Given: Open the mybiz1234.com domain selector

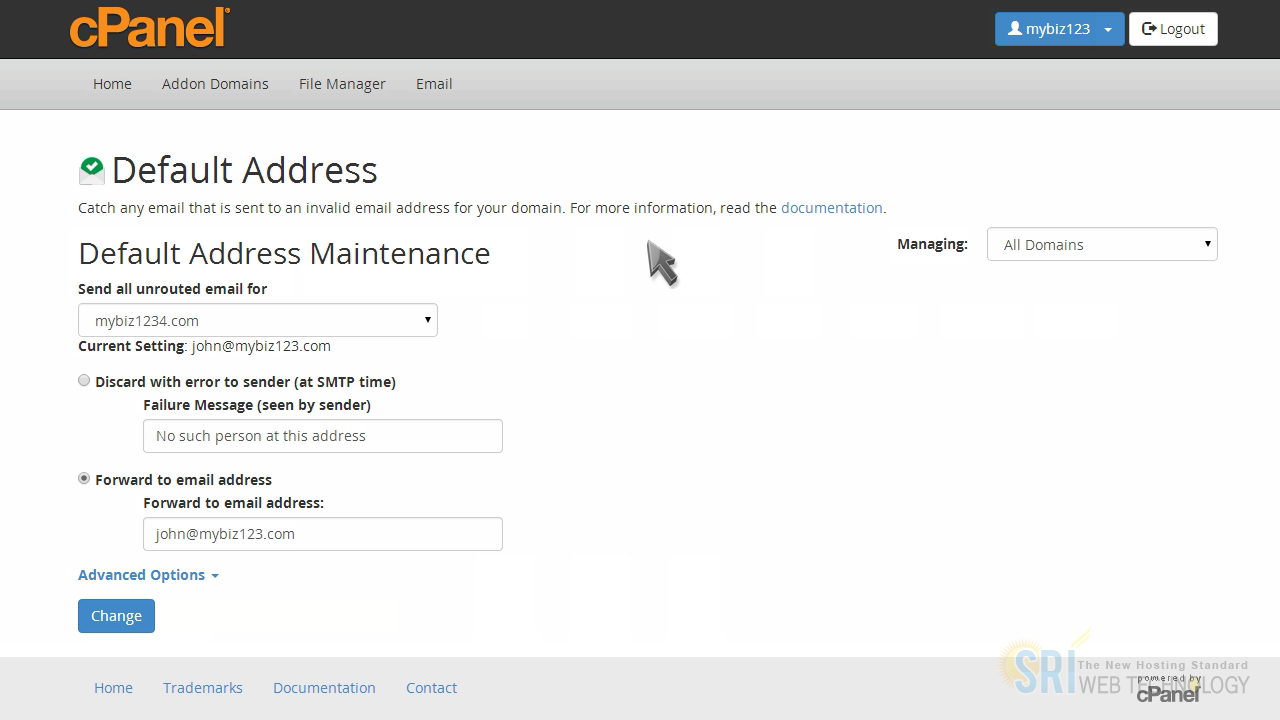Looking at the screenshot, I should coord(258,320).
